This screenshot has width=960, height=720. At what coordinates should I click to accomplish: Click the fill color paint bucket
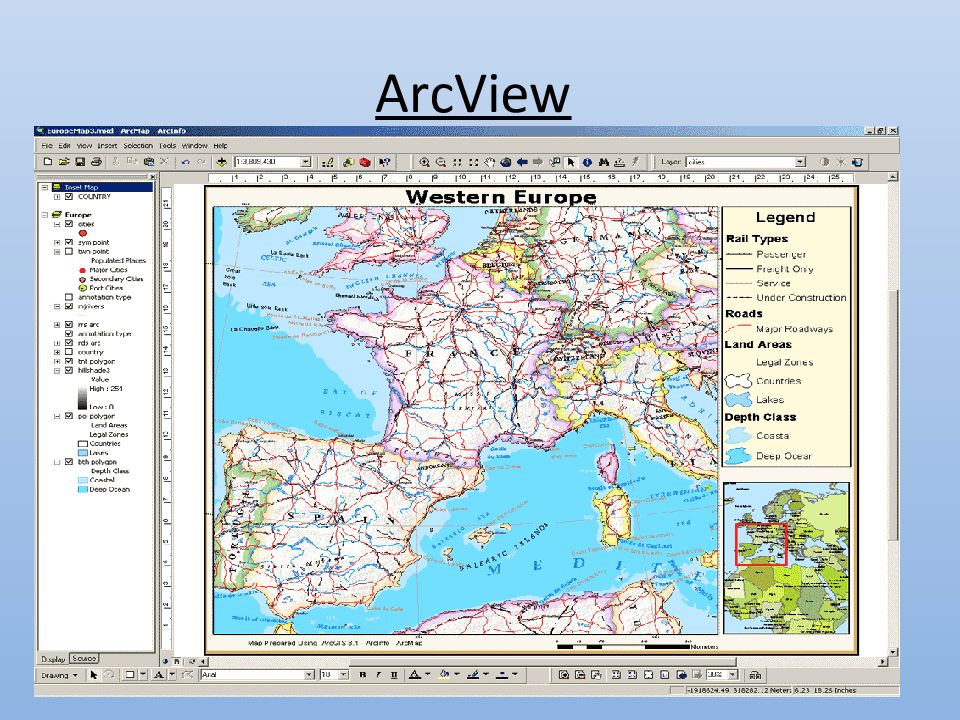pos(444,675)
